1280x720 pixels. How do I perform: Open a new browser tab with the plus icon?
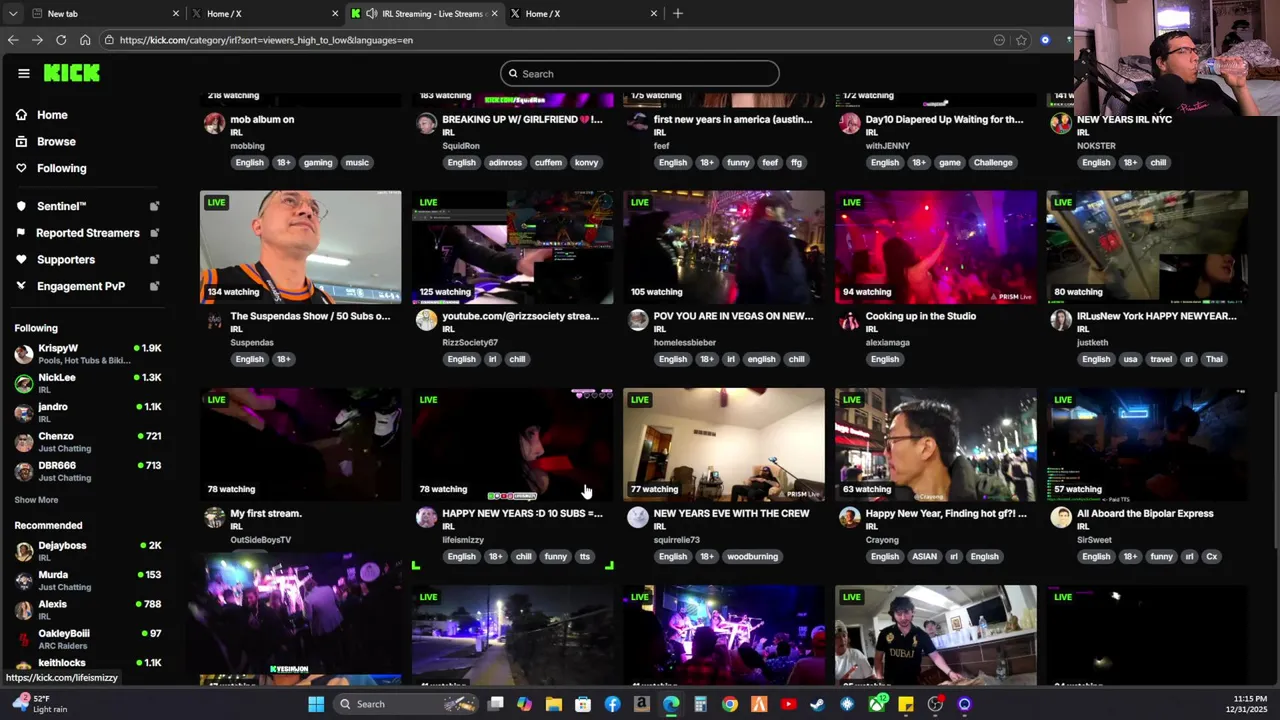pyautogui.click(x=678, y=13)
